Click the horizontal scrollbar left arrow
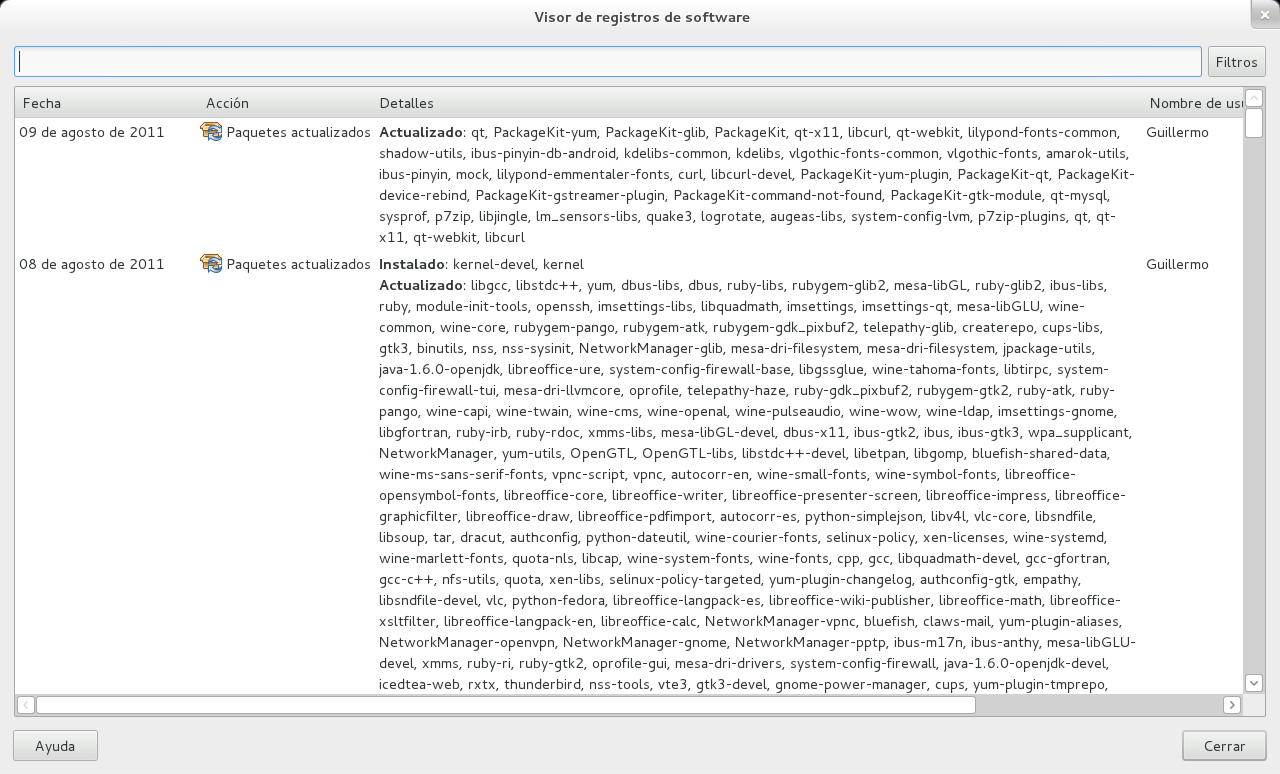The image size is (1280, 774). (25, 705)
